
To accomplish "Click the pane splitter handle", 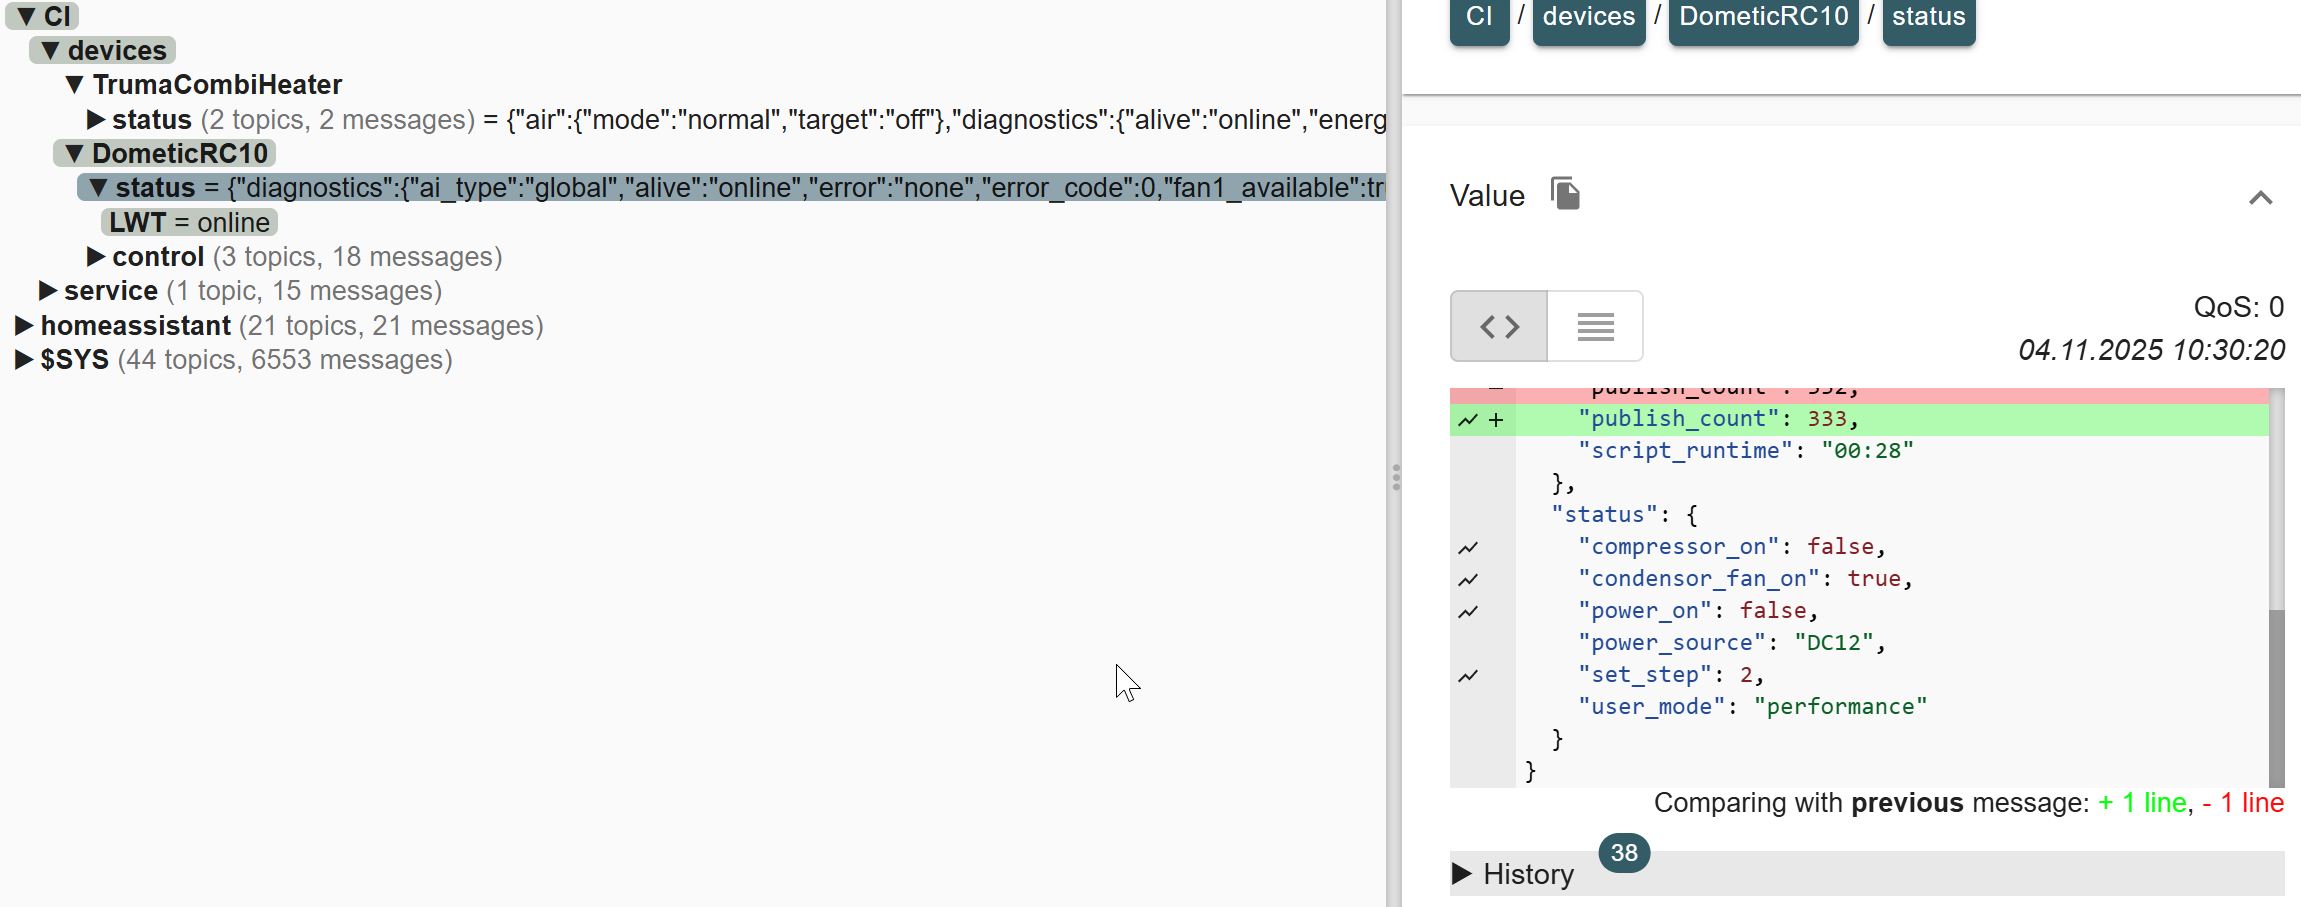I will (1395, 477).
